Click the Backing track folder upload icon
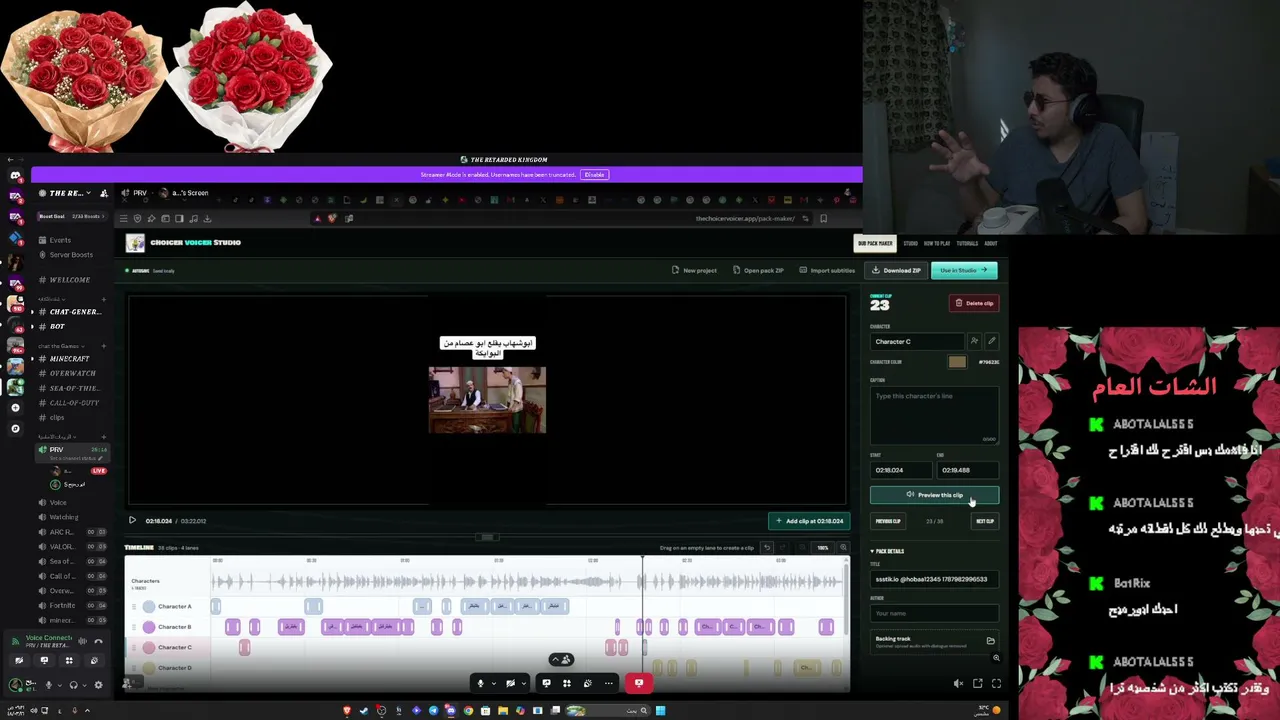 point(990,641)
